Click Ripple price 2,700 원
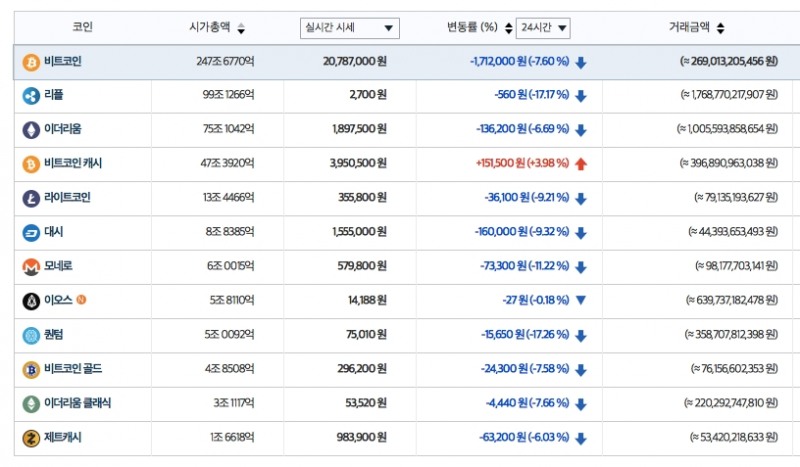 pyautogui.click(x=368, y=95)
